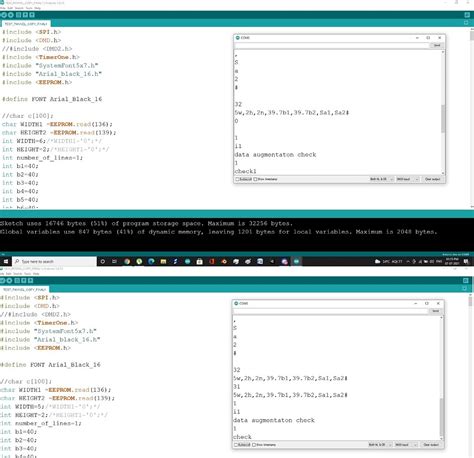474x458 pixels.
Task: Click the Verify icon in the top IDE window
Action: [x=4, y=15]
